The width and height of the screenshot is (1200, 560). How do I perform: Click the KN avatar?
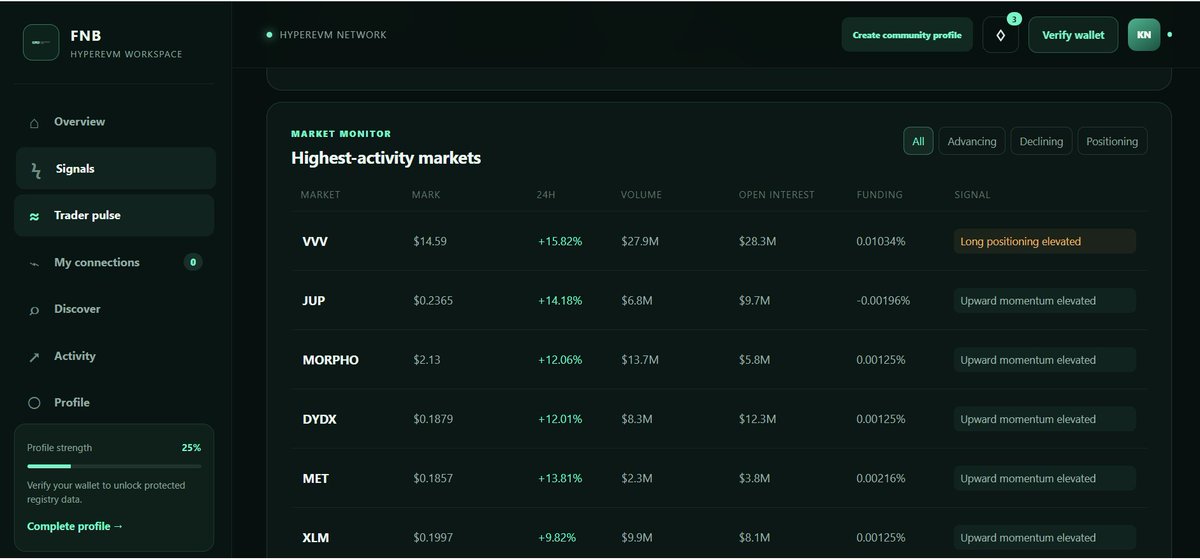click(1144, 35)
